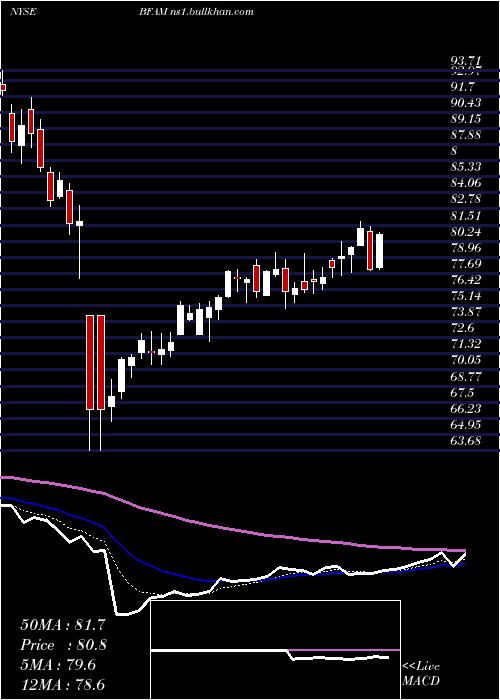This screenshot has height=700, width=500.
Task: Select the 75.14 price axis label
Action: tap(466, 296)
